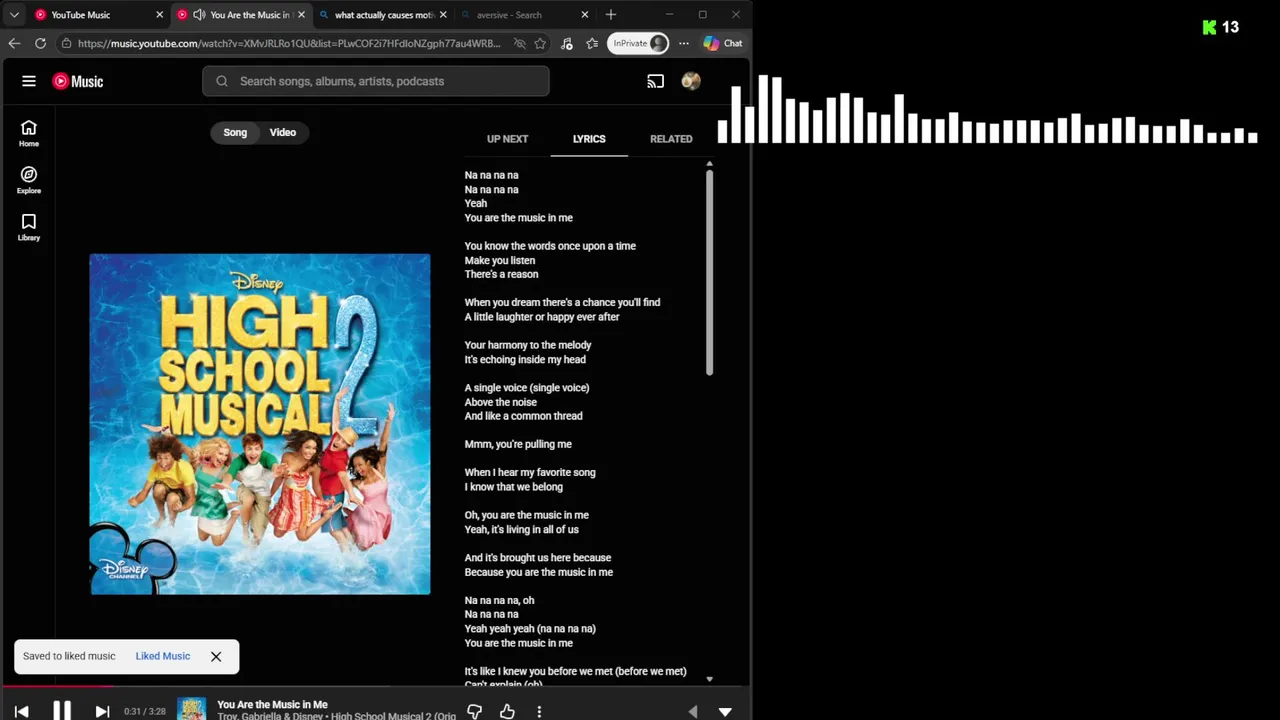The width and height of the screenshot is (1280, 720).
Task: Click the elapsed time 0:31 / 3:28
Action: 144,711
